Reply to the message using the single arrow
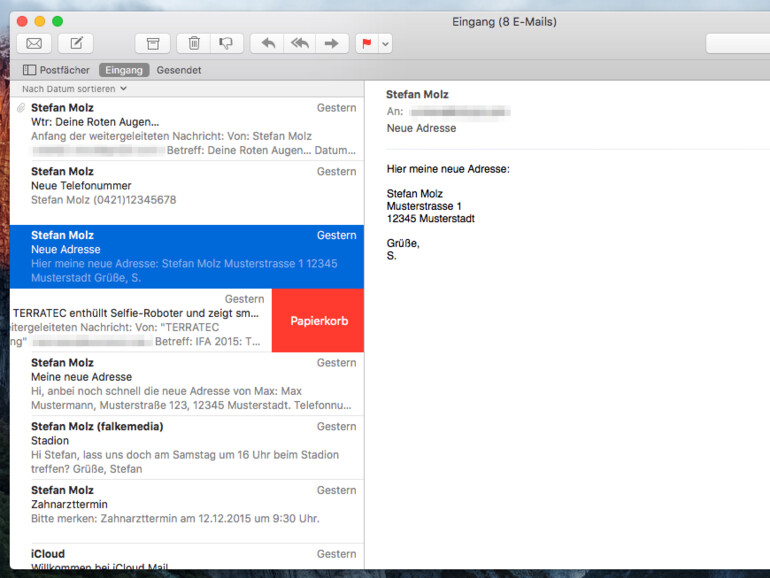770x578 pixels. (267, 43)
